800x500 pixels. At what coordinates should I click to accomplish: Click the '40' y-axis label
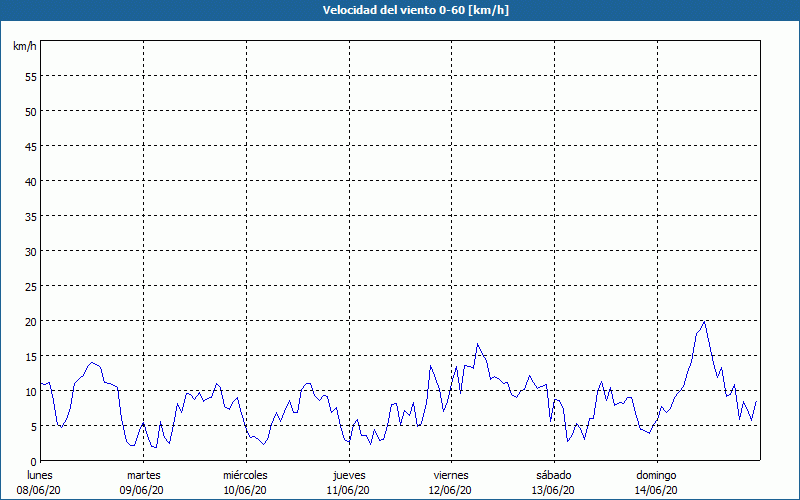(x=31, y=182)
